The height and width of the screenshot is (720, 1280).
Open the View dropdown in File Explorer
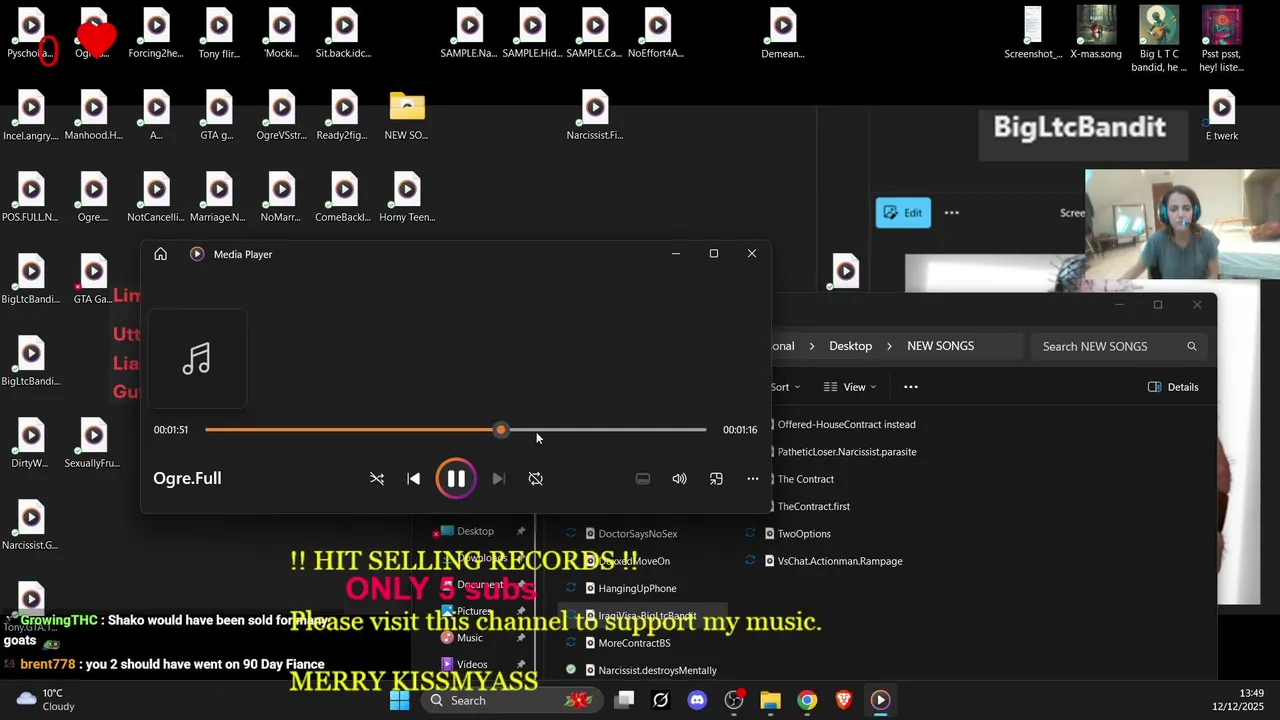pyautogui.click(x=849, y=387)
